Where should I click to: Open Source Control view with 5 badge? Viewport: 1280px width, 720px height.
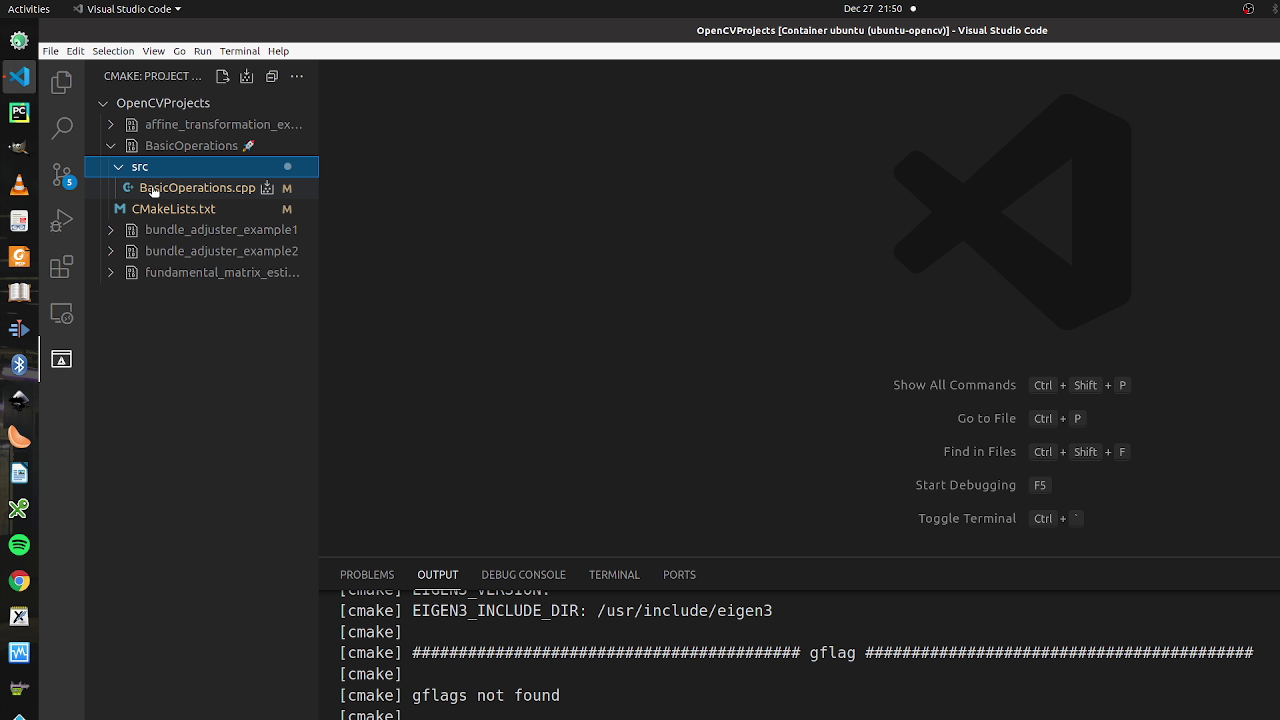tap(62, 175)
